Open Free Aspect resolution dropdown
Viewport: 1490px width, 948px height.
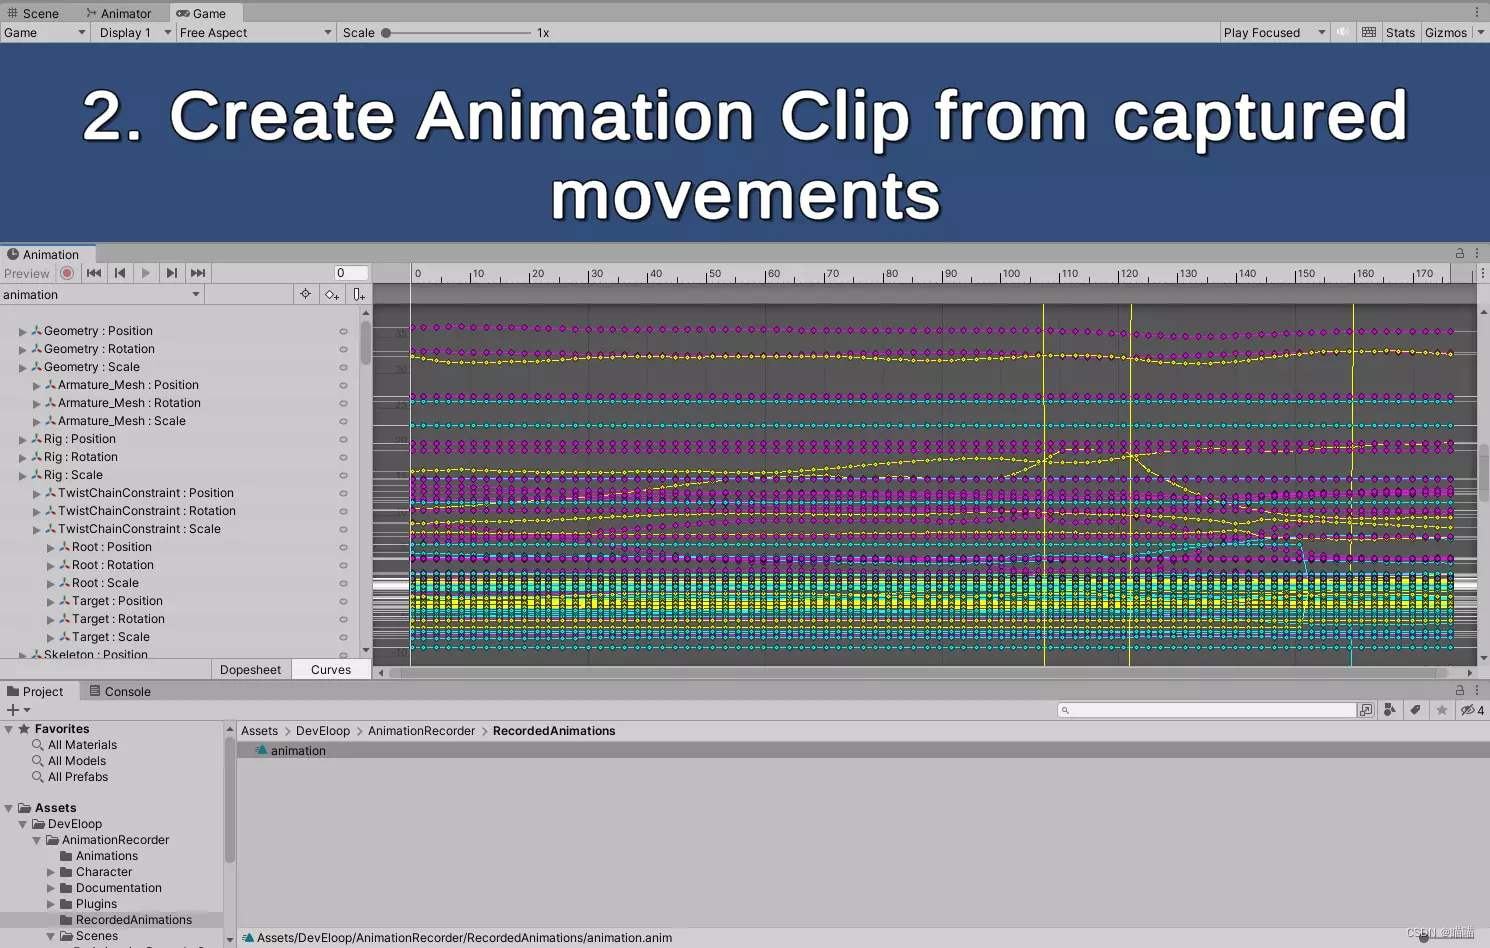pos(256,32)
